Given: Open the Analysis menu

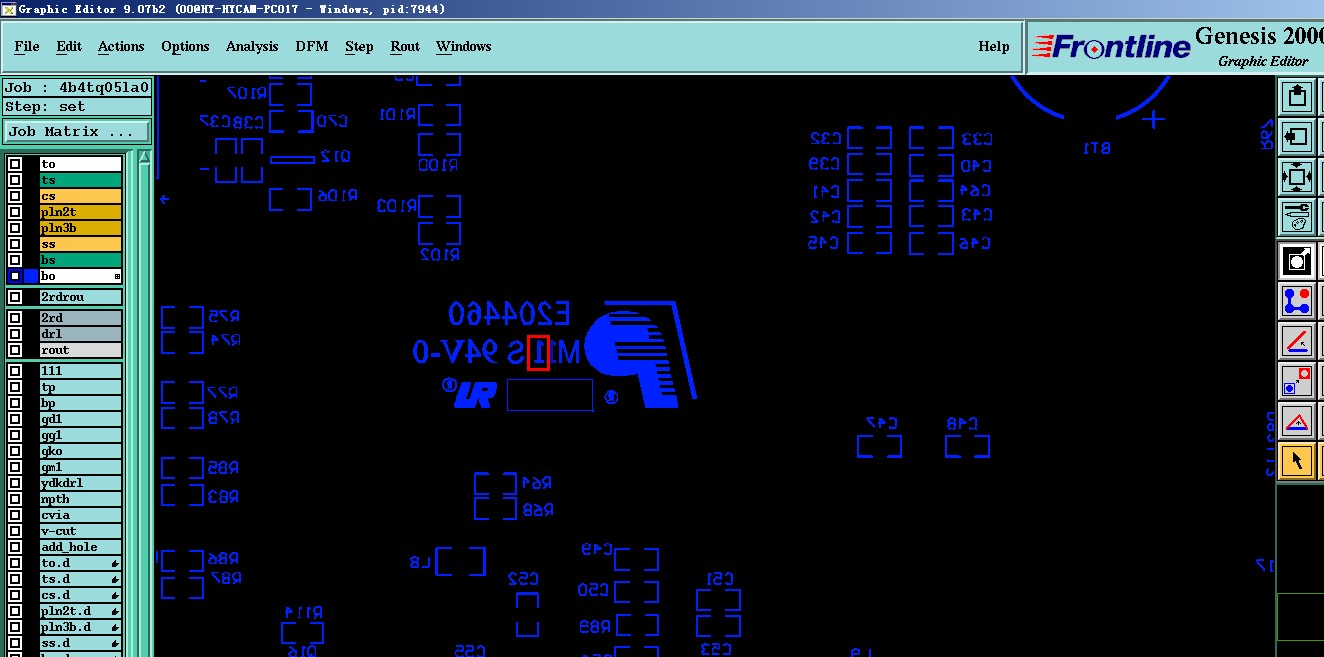Looking at the screenshot, I should (x=252, y=46).
